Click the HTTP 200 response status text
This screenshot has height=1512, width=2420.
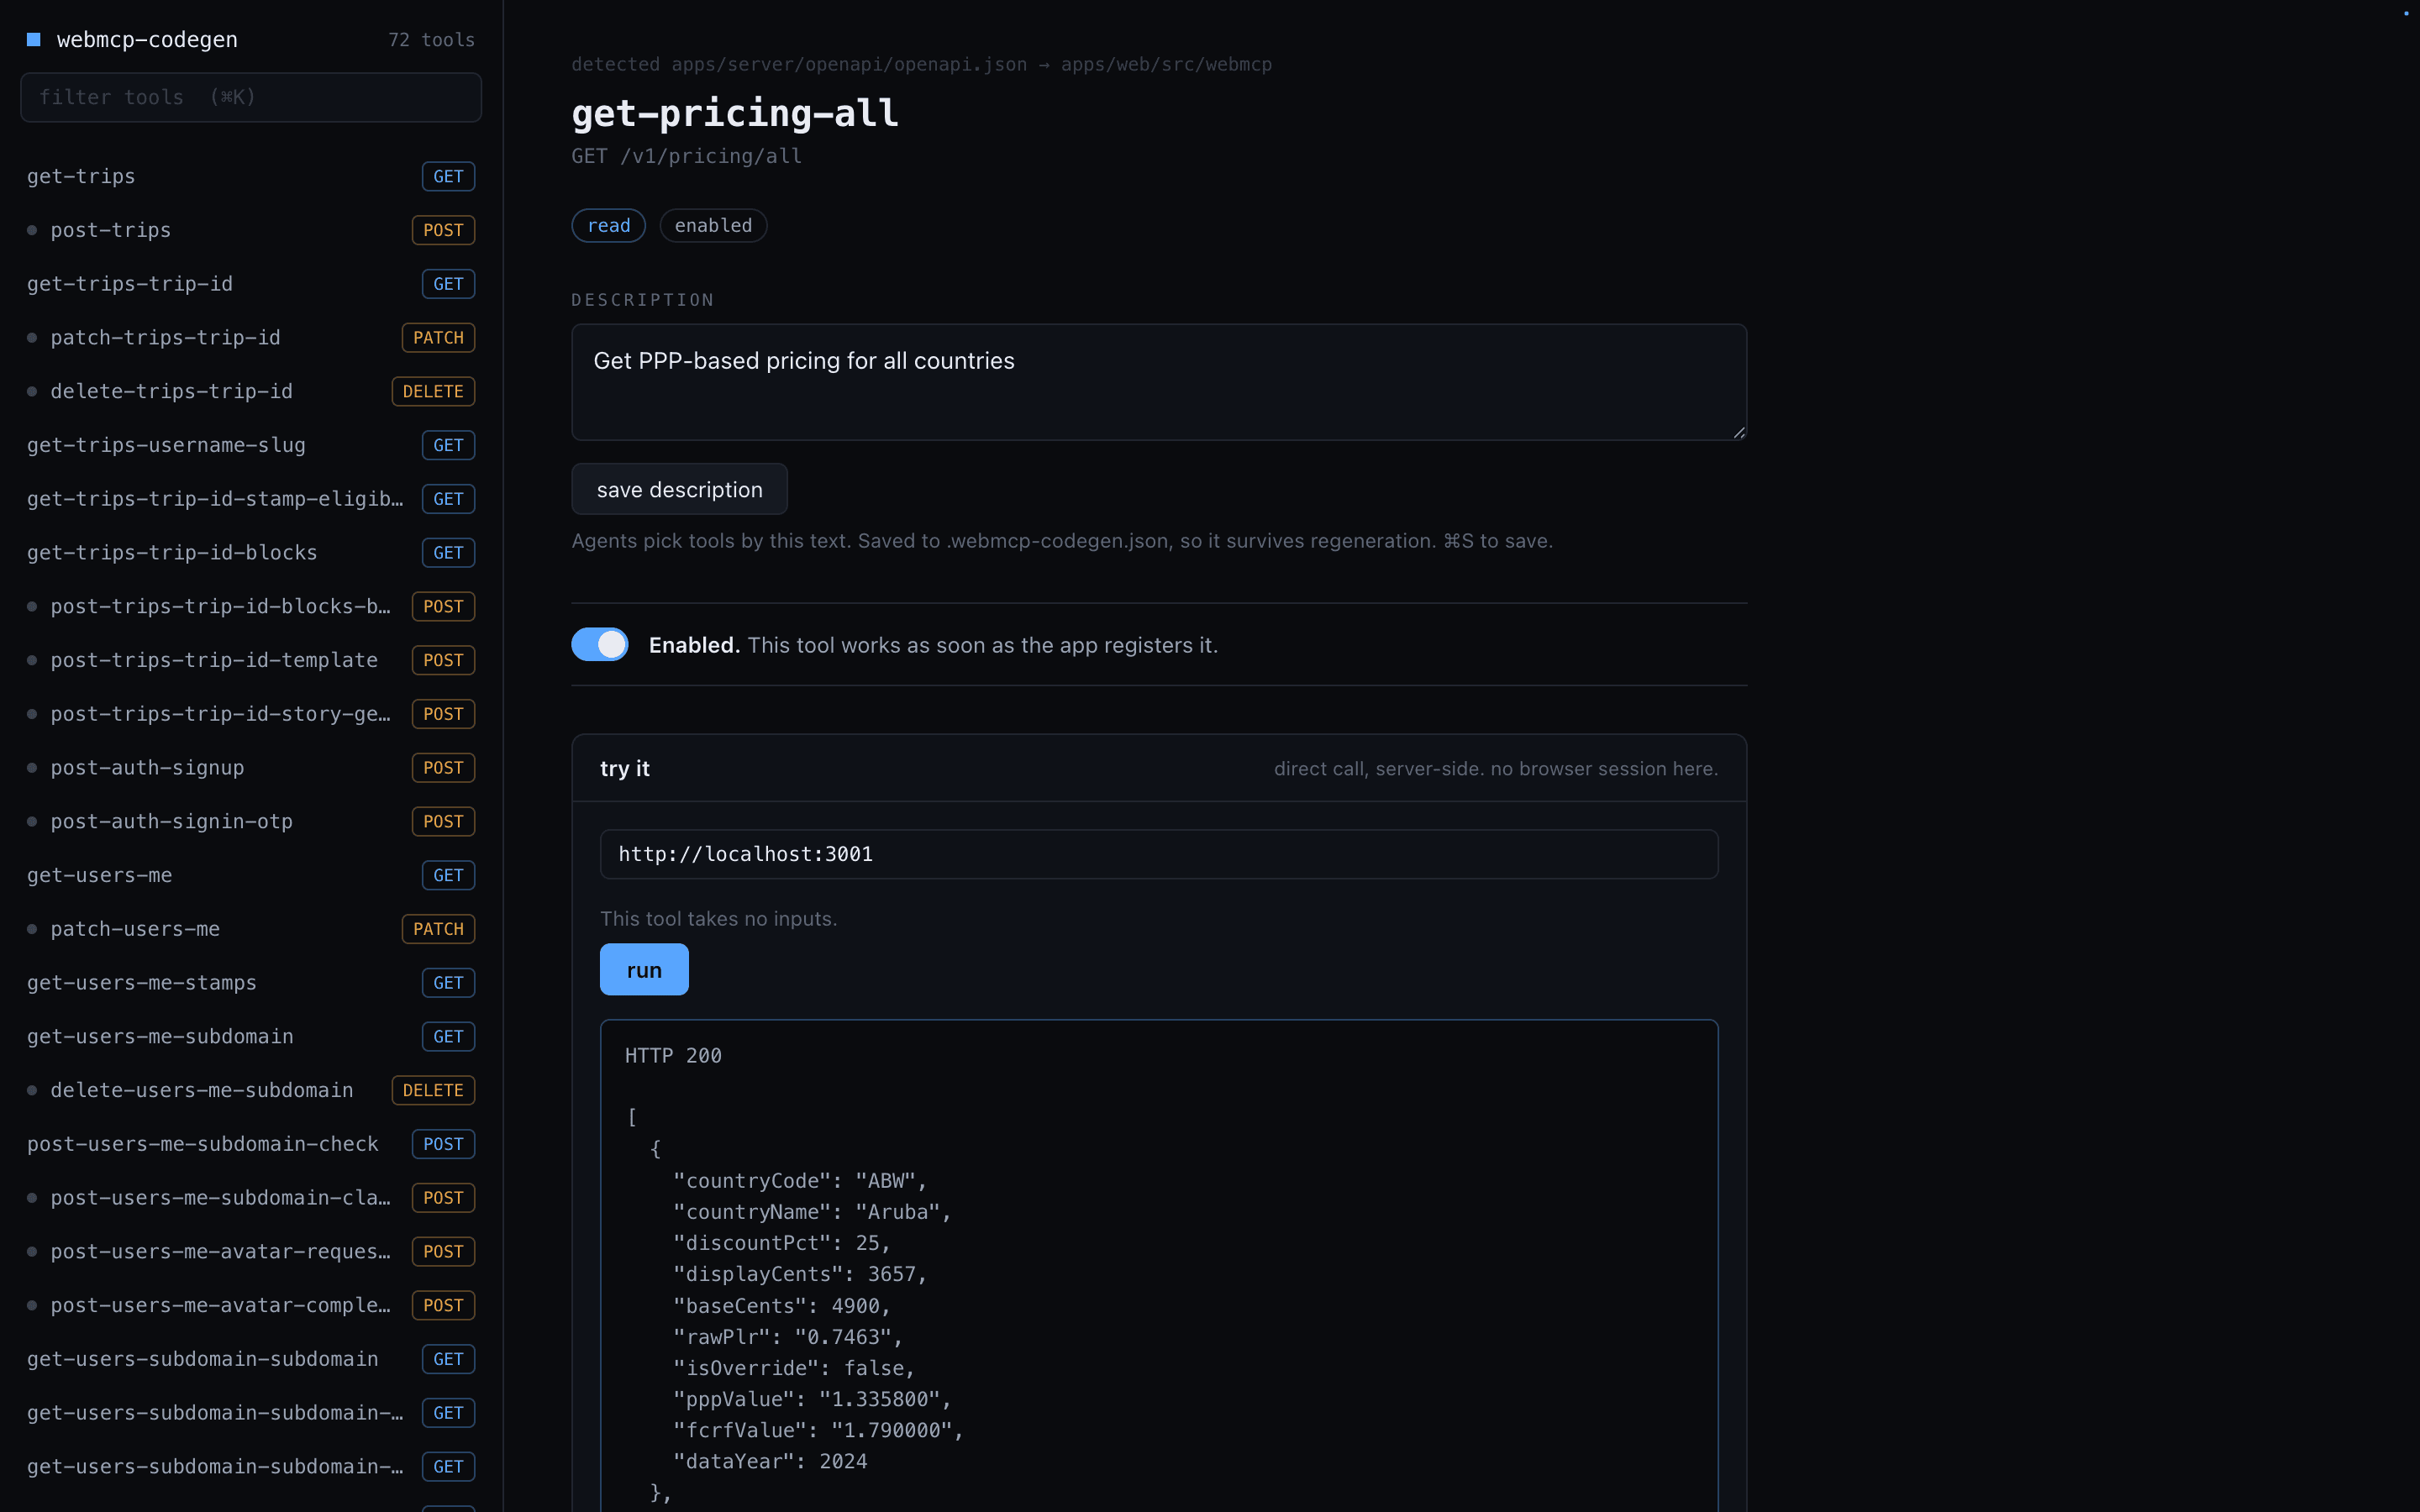[673, 1056]
